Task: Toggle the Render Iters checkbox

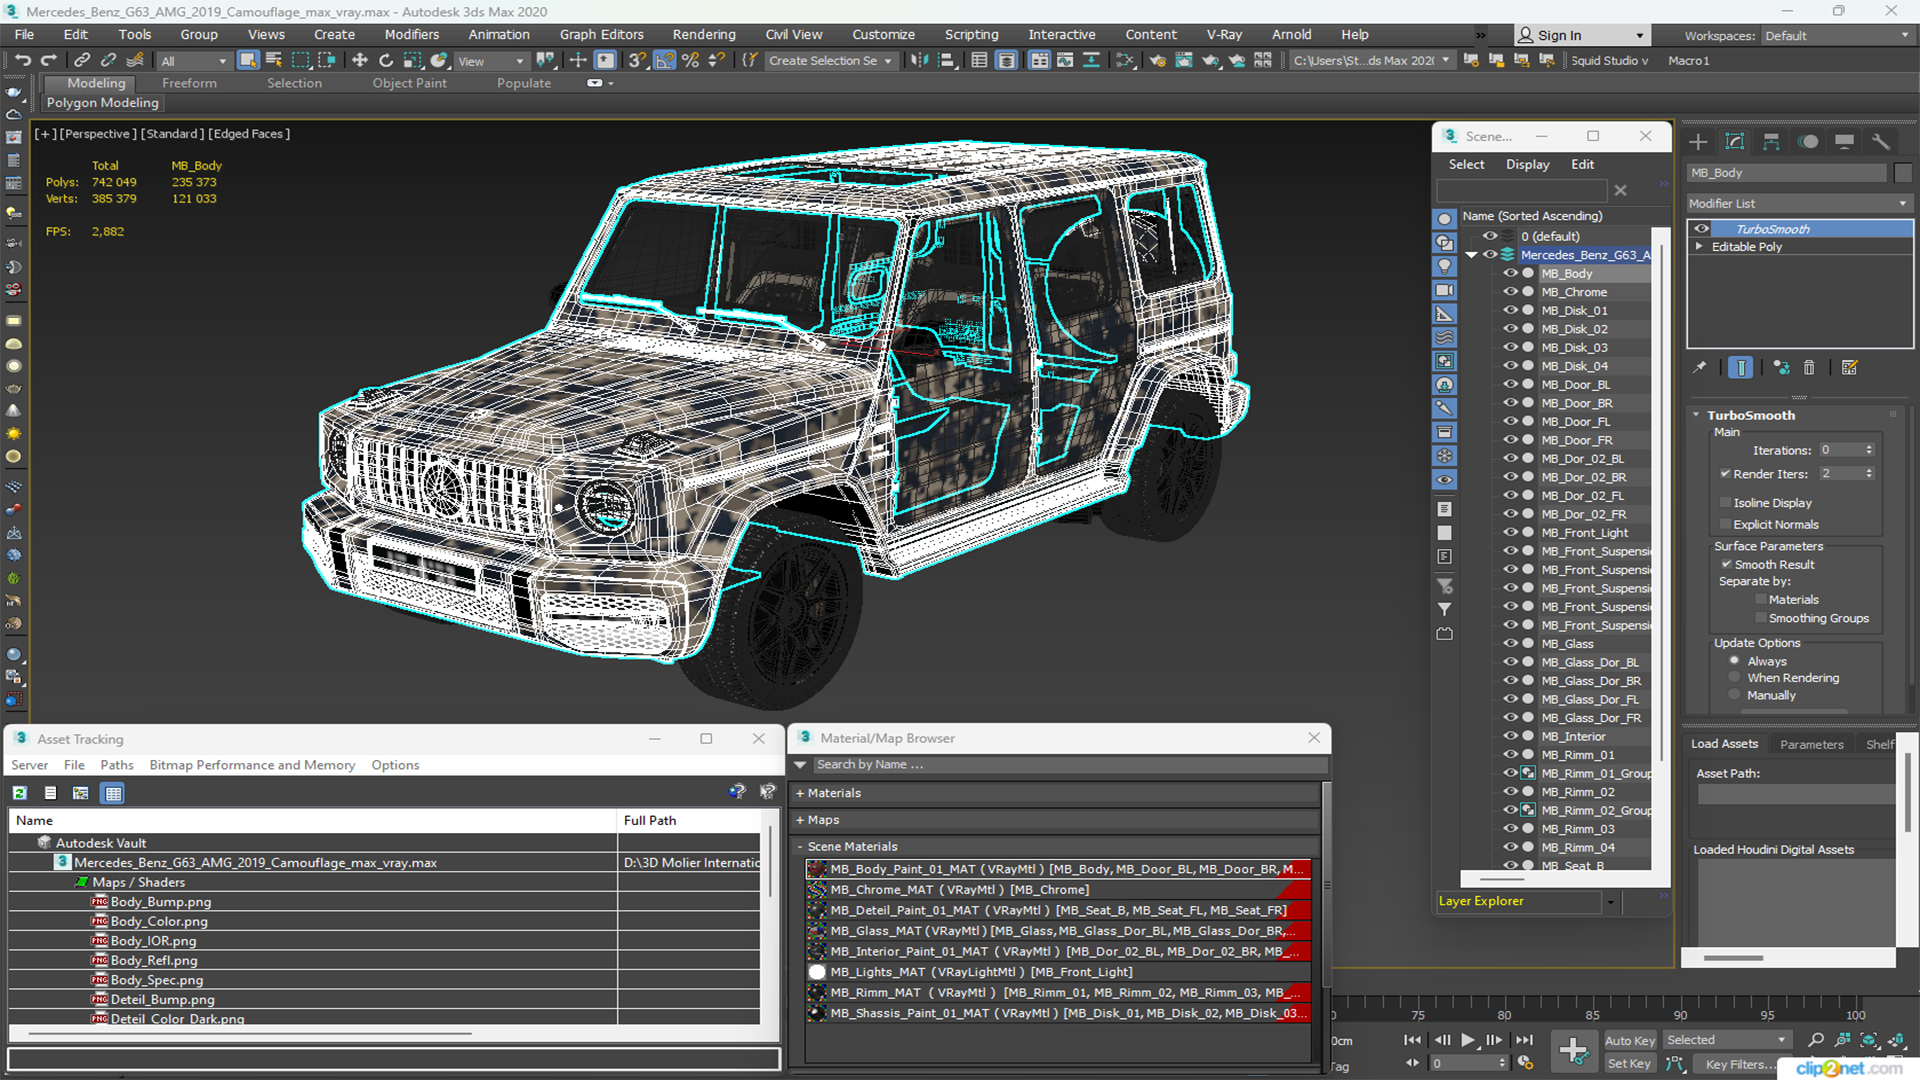Action: 1726,473
